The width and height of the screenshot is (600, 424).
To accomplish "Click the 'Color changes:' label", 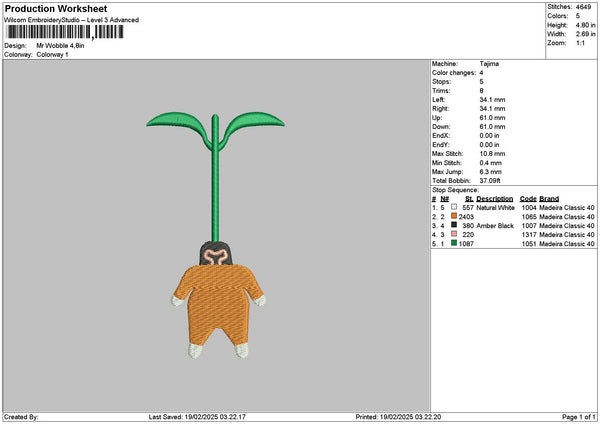I will (x=454, y=73).
